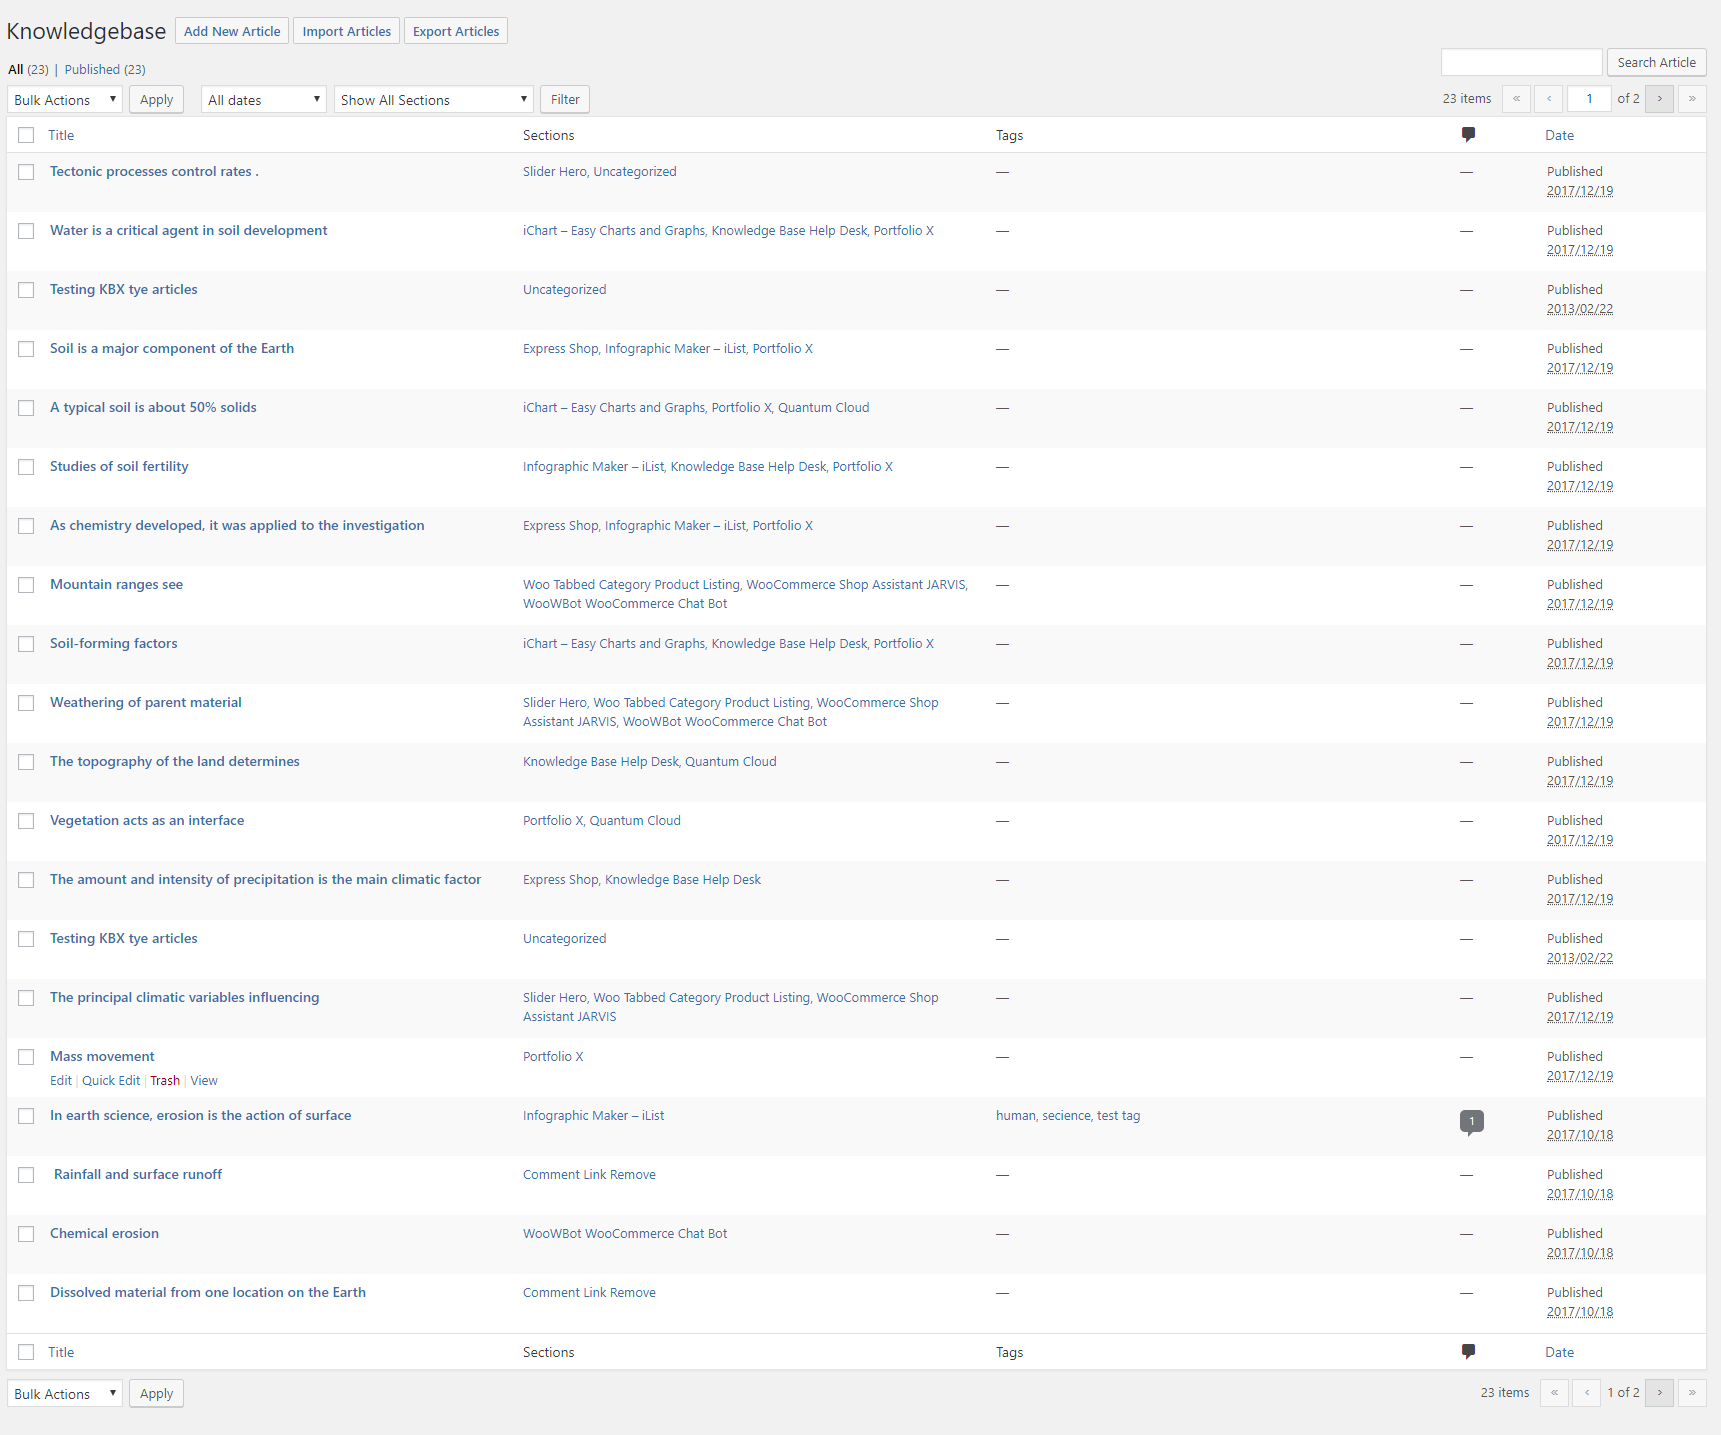Jump to last page using bottom double-arrow
This screenshot has height=1435, width=1721.
[1692, 1393]
